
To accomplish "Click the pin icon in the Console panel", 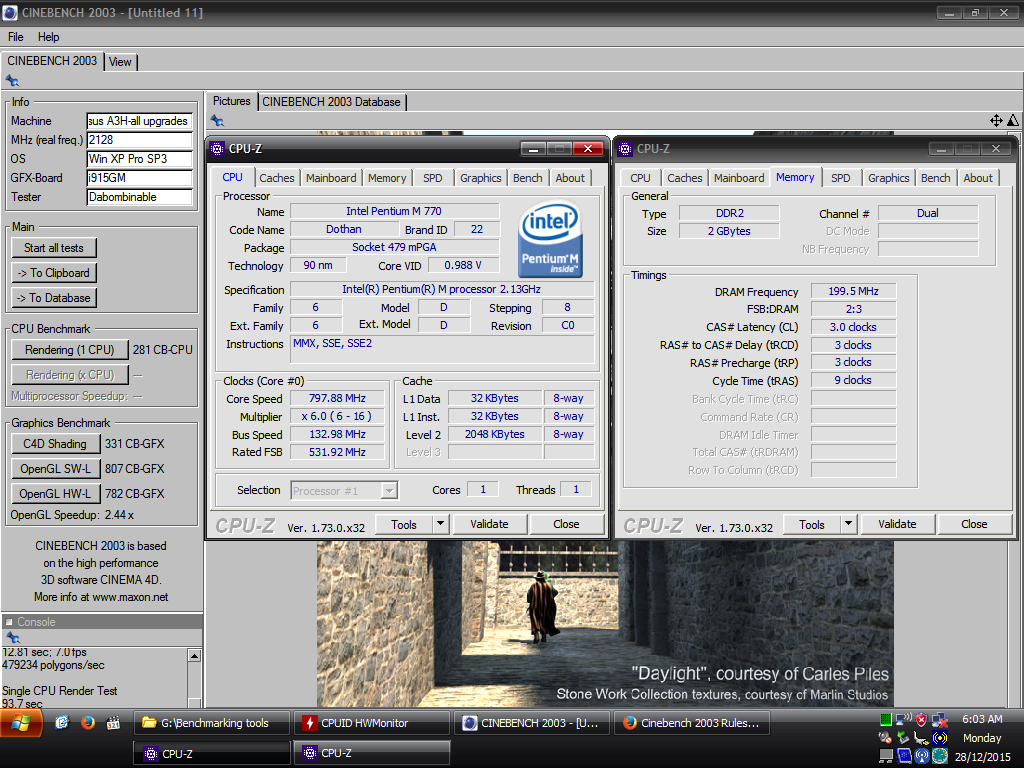I will (x=12, y=637).
